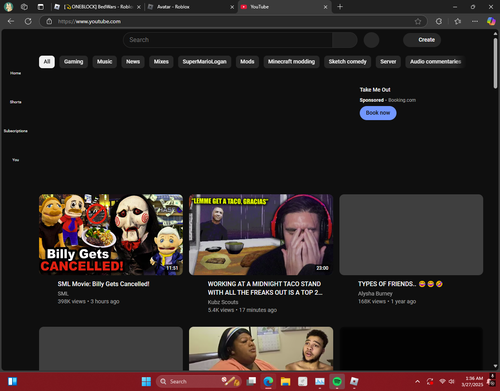Open the Take Me Out sponsored ad title
500x391 pixels.
click(375, 90)
